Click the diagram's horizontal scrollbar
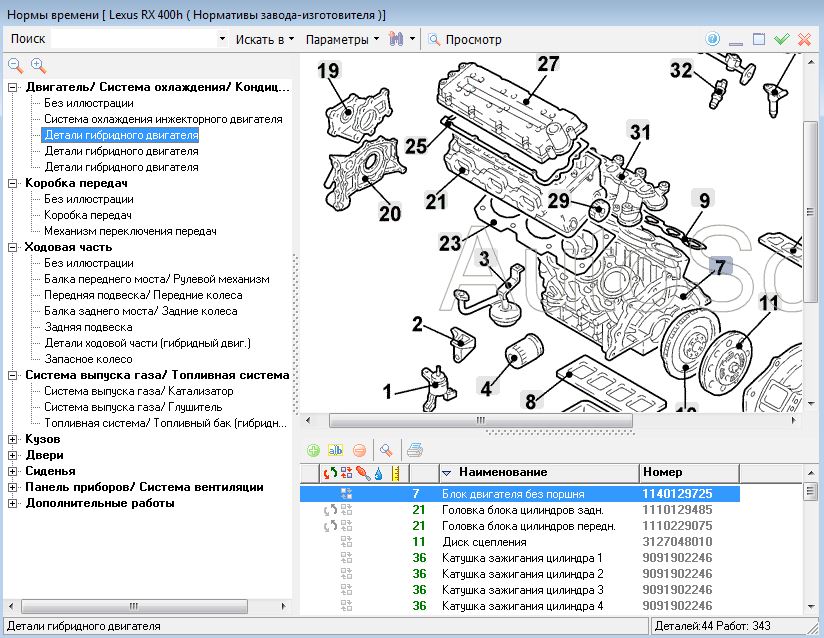This screenshot has height=638, width=824. [x=480, y=421]
